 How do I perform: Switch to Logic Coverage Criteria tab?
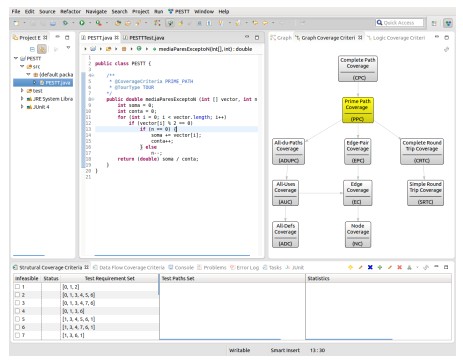tap(396, 38)
